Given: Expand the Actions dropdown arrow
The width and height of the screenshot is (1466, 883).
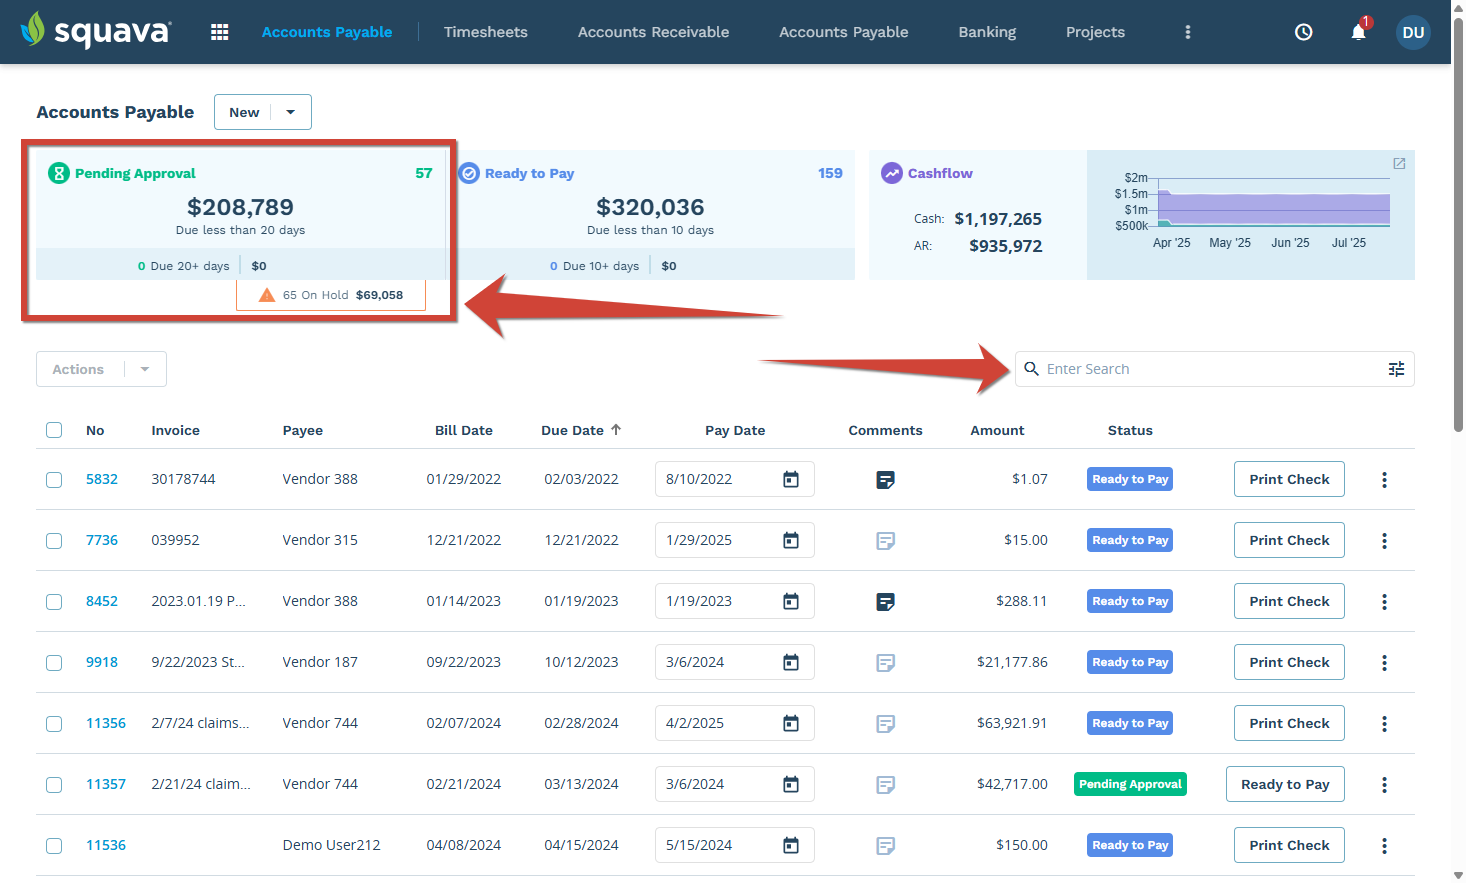Looking at the screenshot, I should [145, 369].
